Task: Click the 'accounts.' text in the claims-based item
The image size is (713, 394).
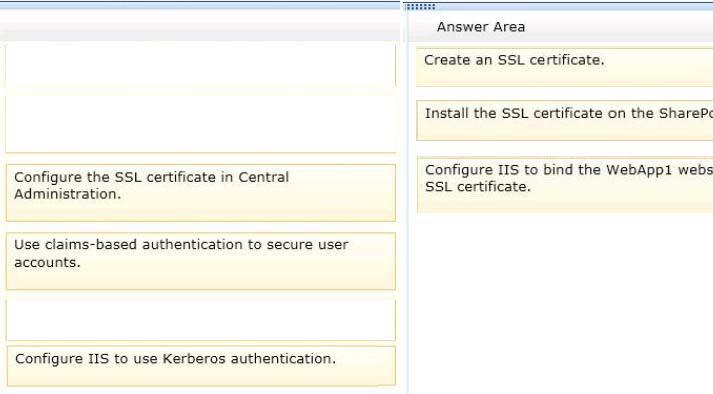Action: [47, 263]
